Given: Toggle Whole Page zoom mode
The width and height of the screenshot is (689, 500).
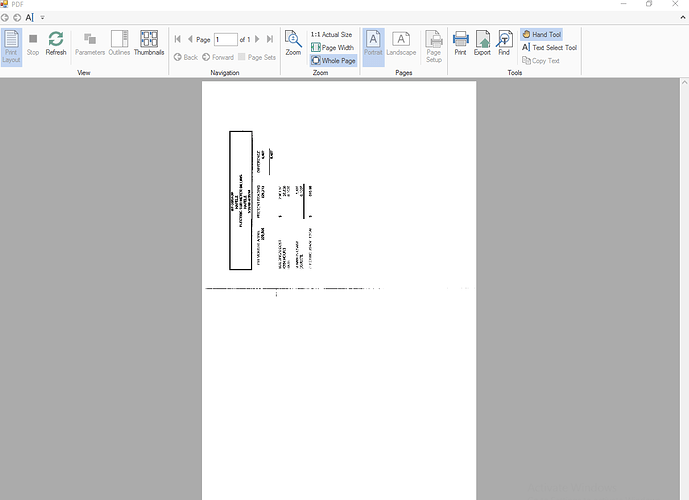Looking at the screenshot, I should [x=334, y=61].
